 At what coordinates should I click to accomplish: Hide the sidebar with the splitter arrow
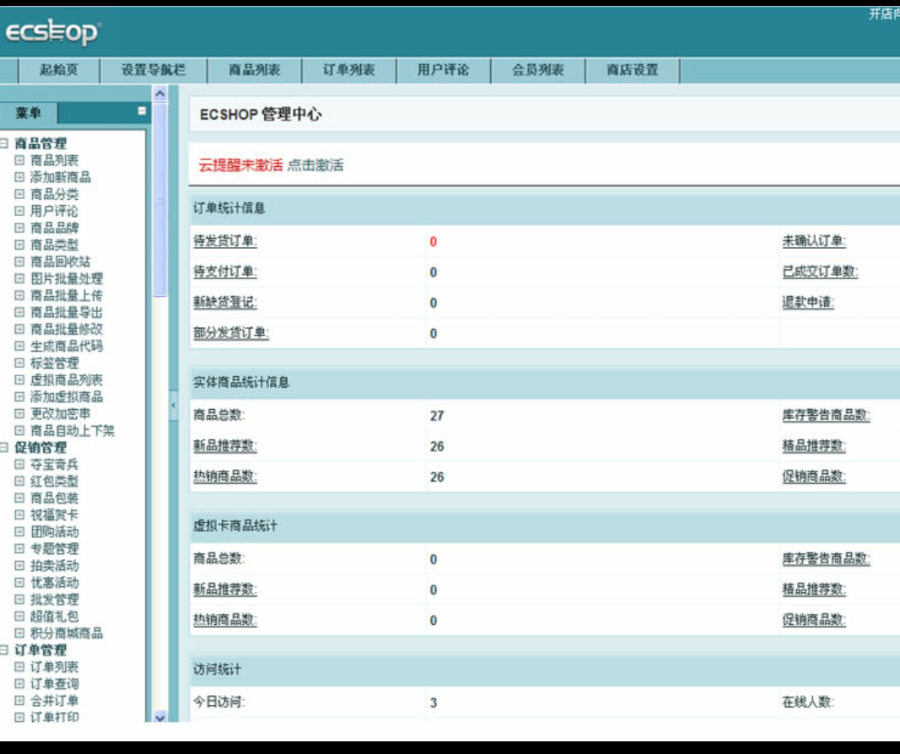coord(173,405)
